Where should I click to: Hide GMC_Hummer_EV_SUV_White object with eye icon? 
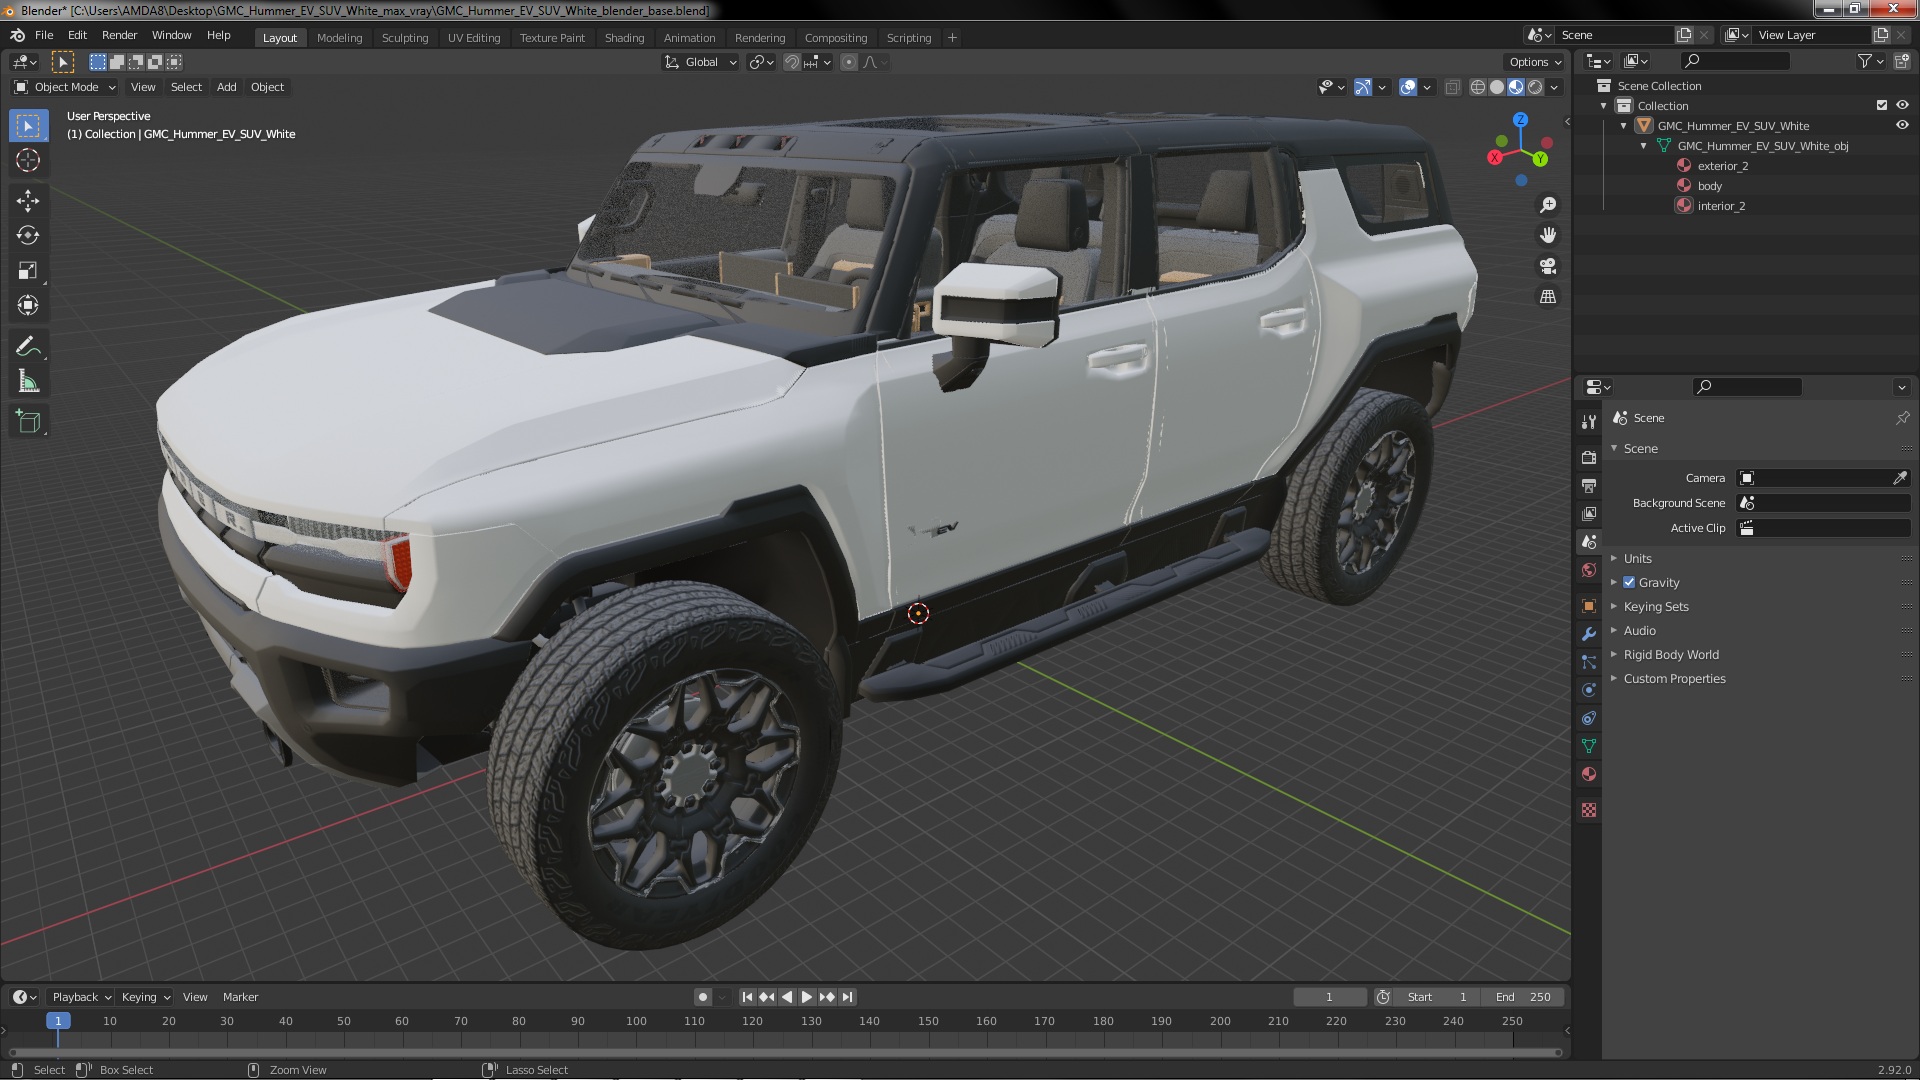coord(1902,125)
